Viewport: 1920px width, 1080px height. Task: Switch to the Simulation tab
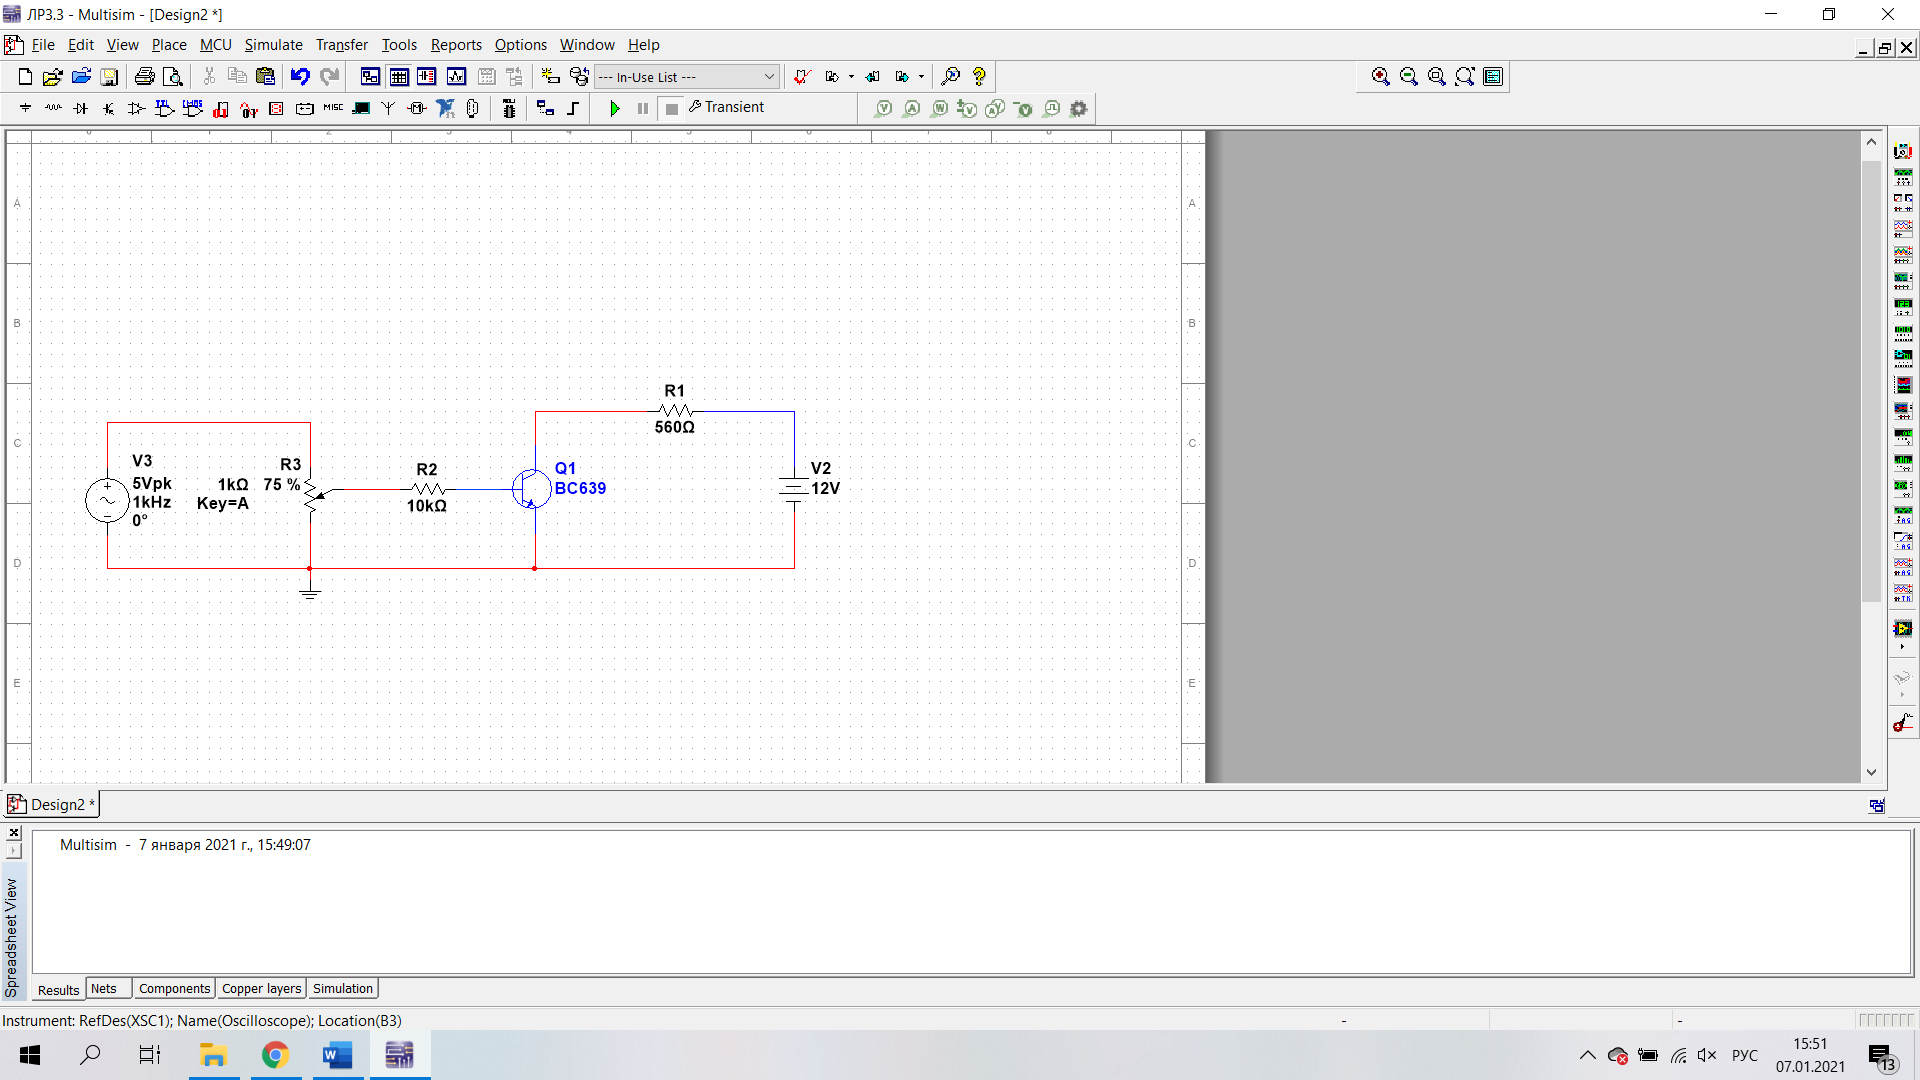click(343, 988)
